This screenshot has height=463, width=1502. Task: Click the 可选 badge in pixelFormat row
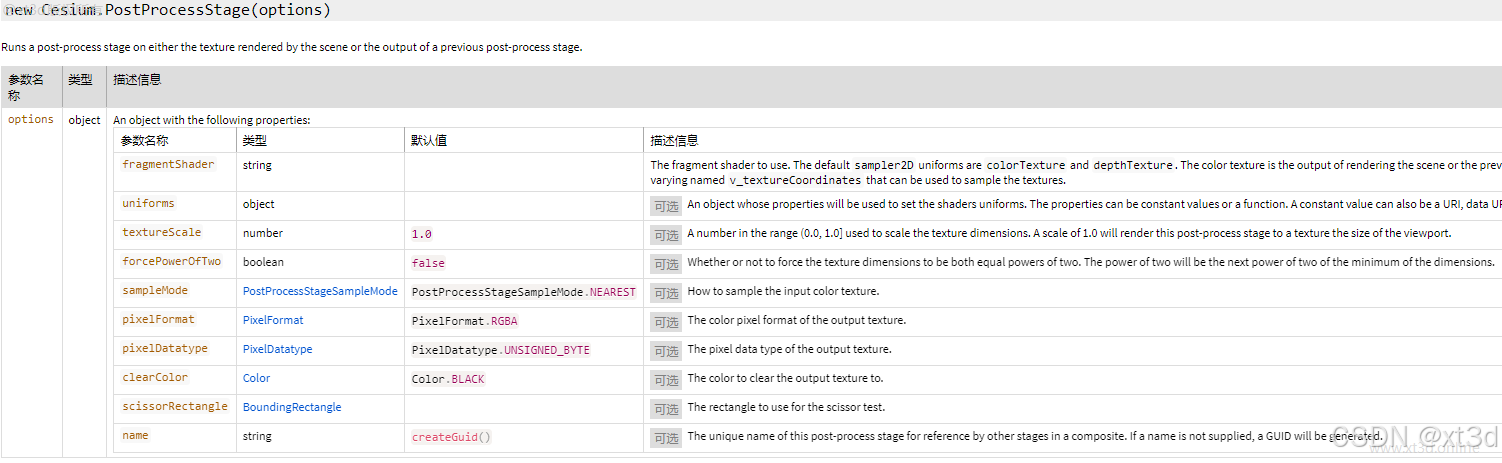click(666, 322)
